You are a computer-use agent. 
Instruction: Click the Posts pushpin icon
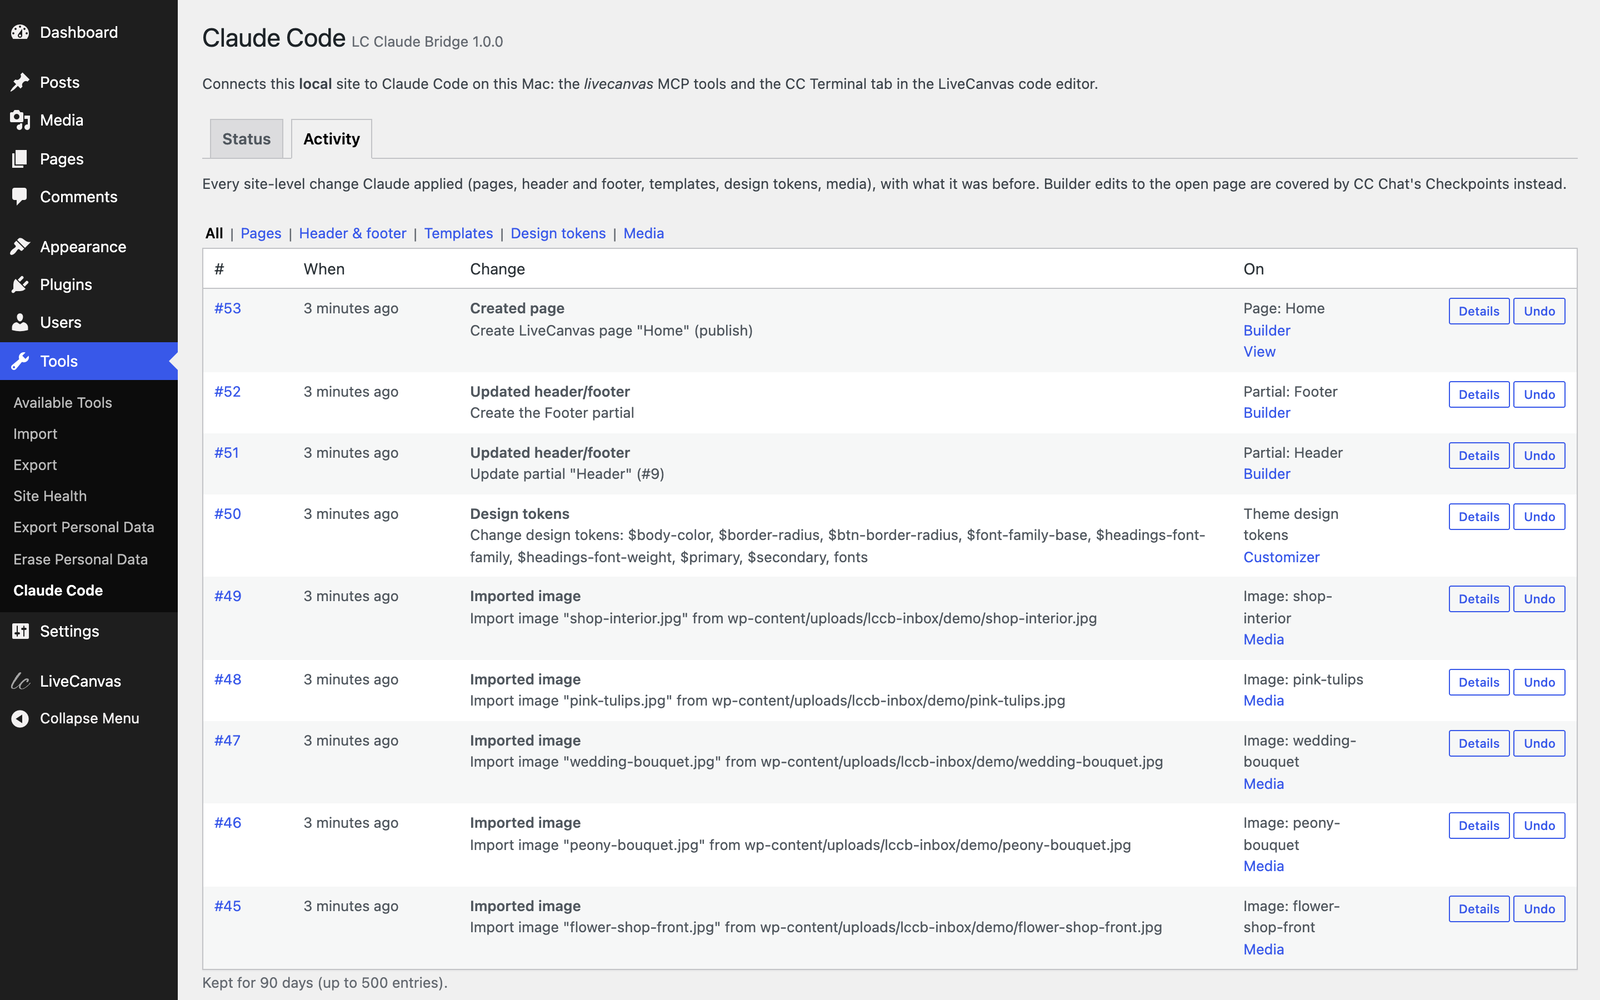click(20, 82)
